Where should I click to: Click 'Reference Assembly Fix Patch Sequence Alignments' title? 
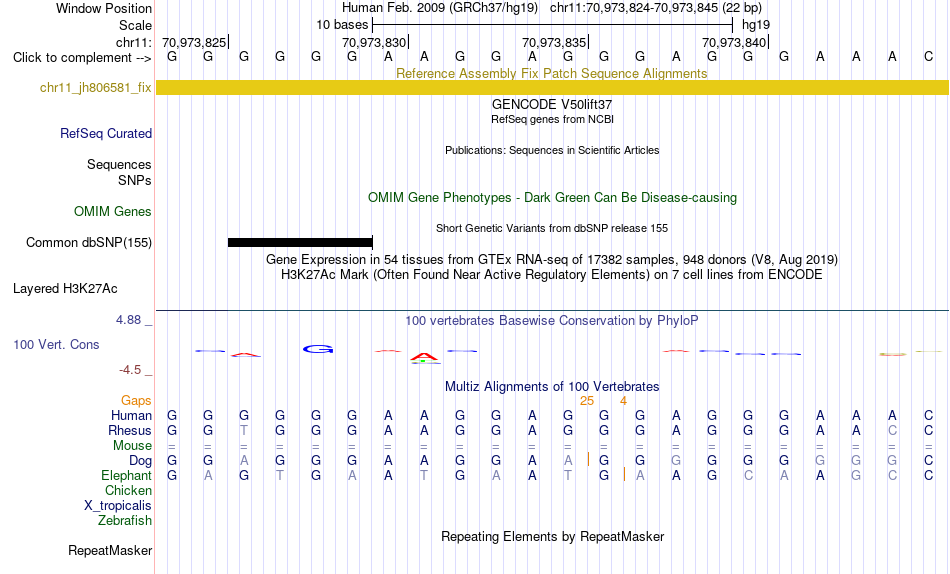point(552,73)
